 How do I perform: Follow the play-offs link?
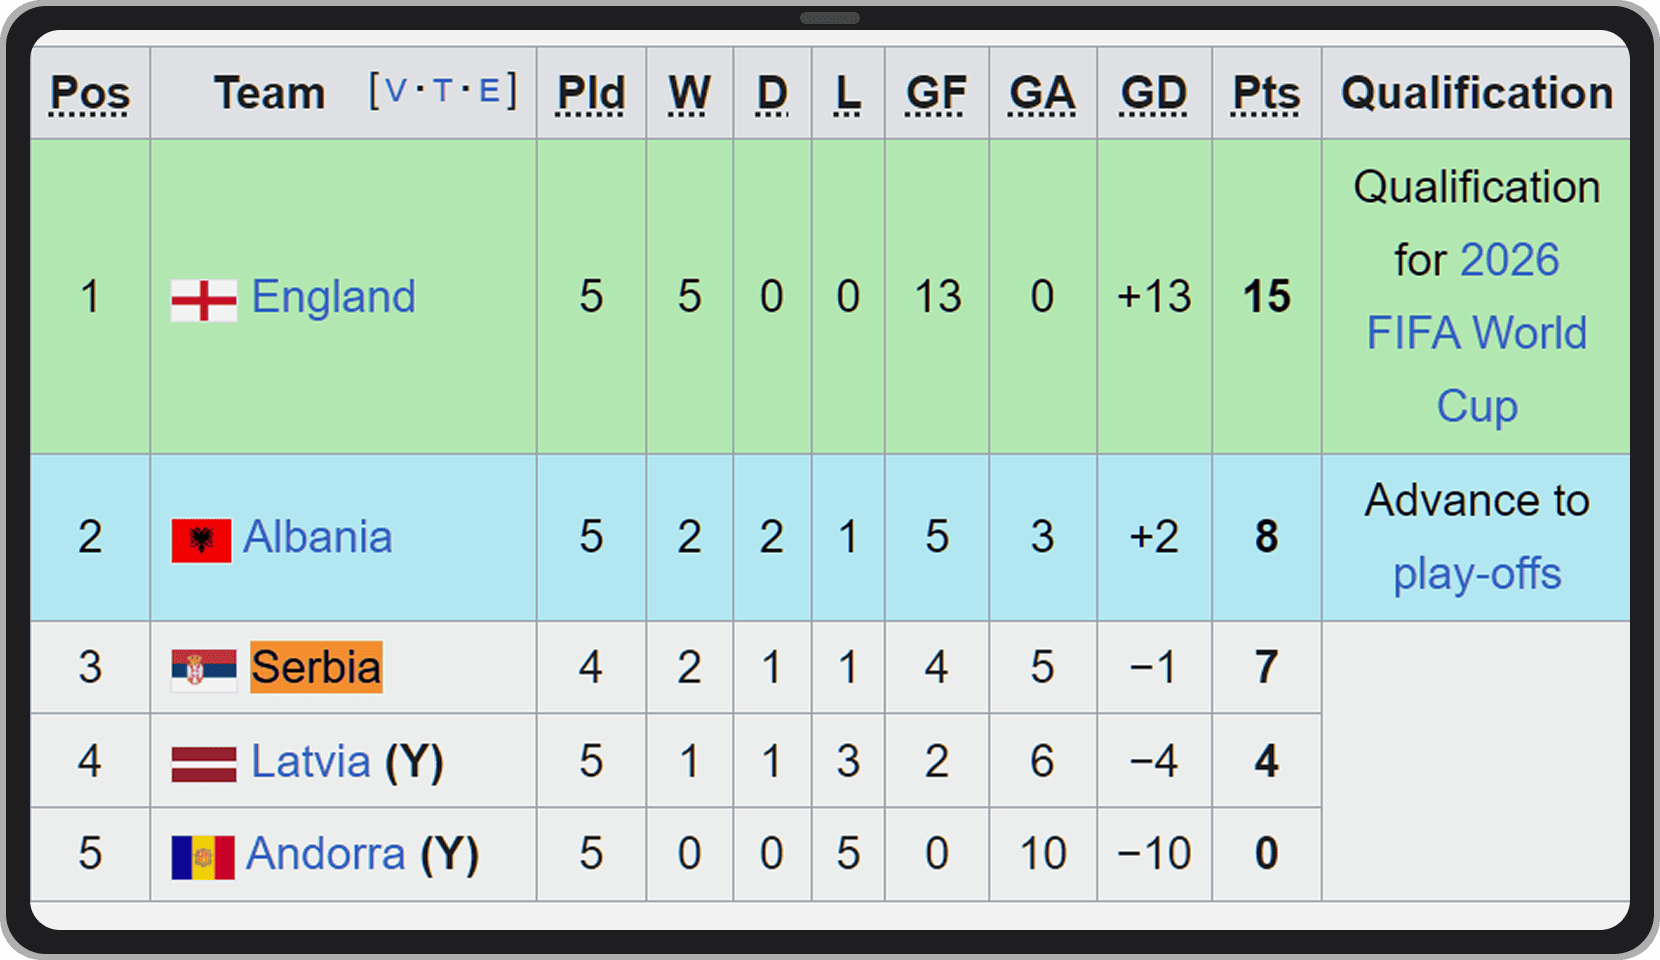(1477, 574)
